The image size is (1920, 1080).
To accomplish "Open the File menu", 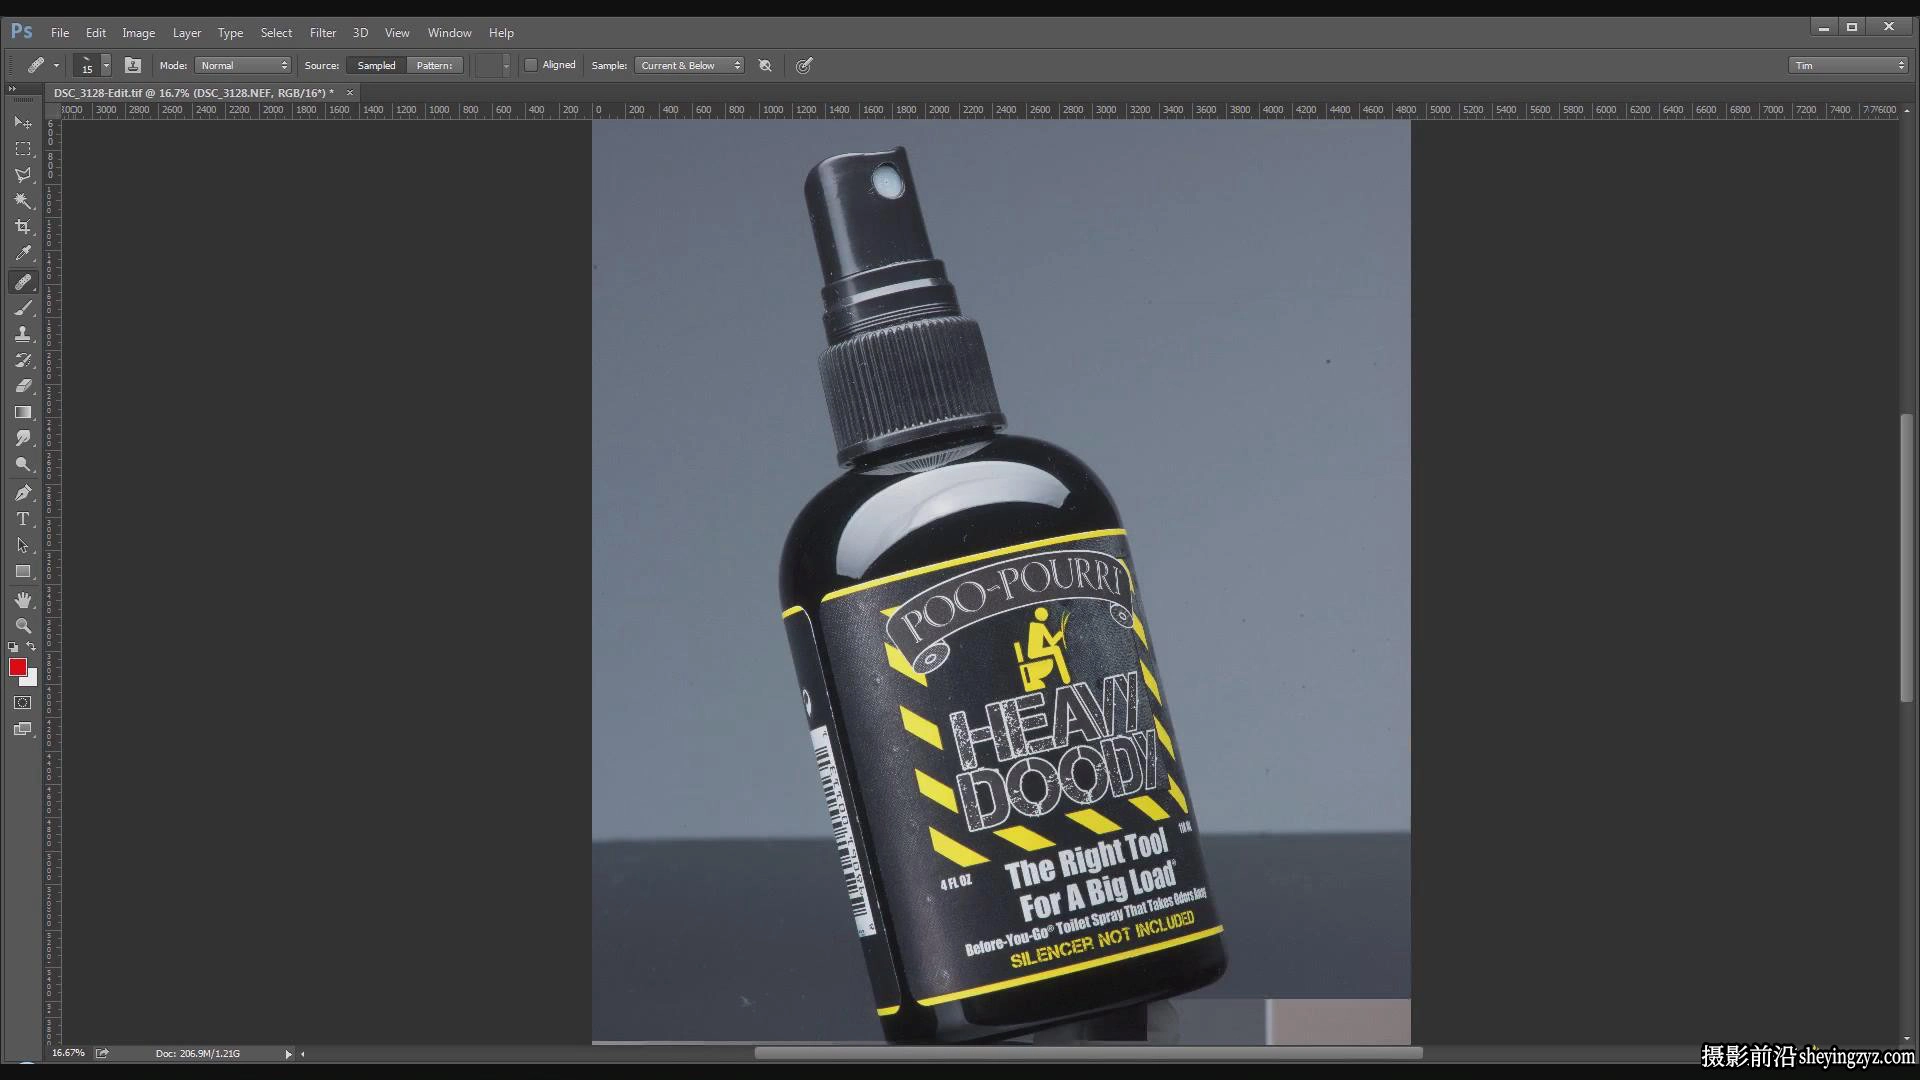I will point(60,33).
